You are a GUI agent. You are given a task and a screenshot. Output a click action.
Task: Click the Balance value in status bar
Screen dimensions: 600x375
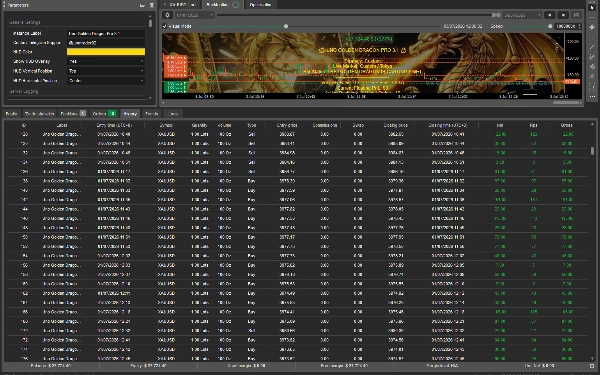pyautogui.click(x=50, y=366)
